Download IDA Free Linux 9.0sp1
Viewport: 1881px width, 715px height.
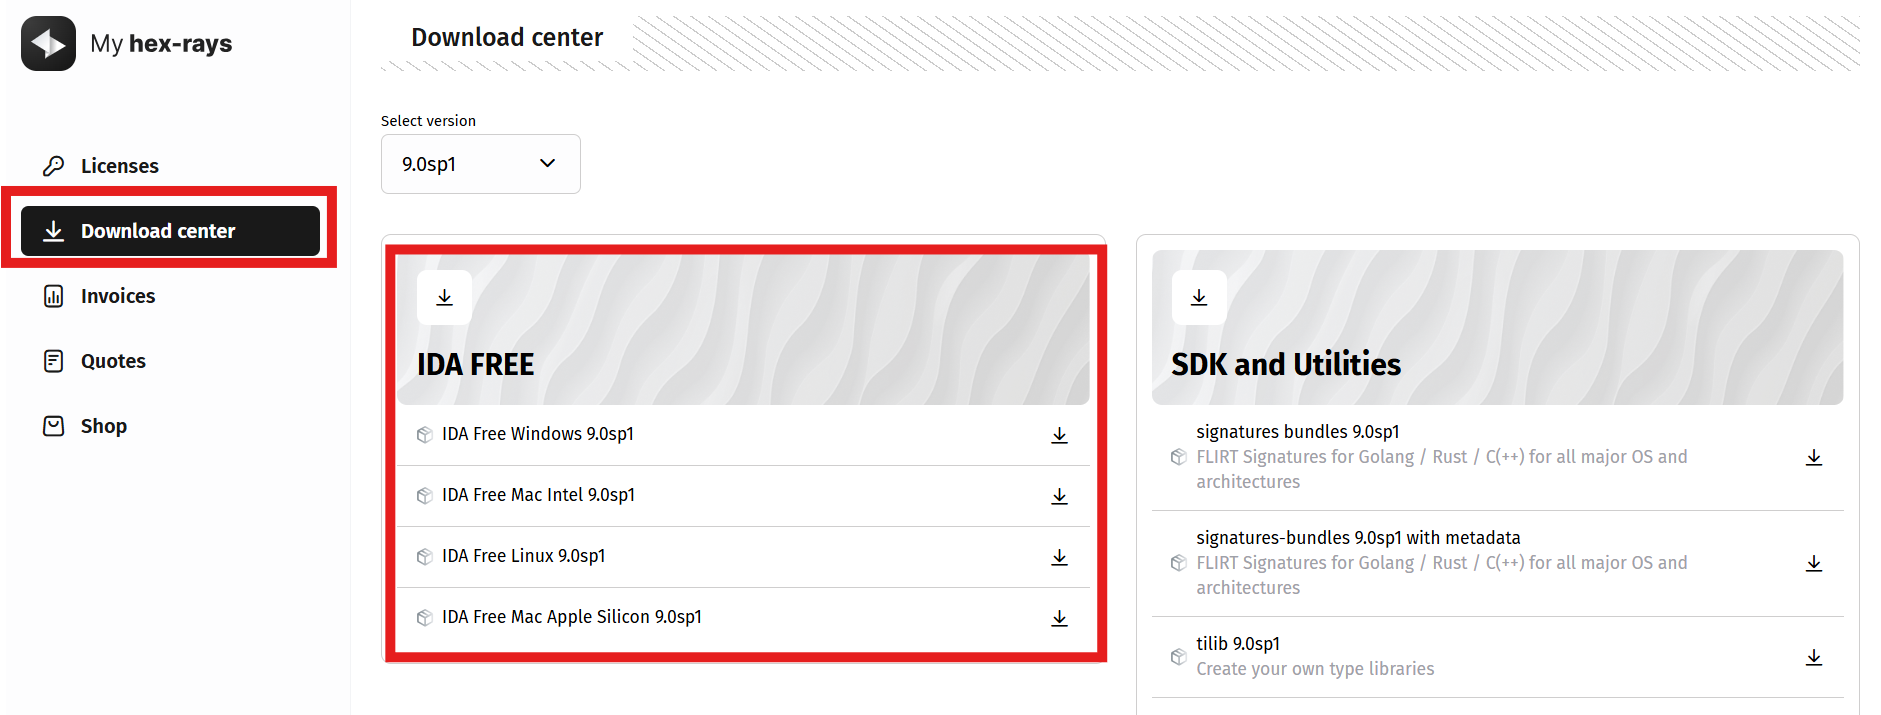point(1060,557)
